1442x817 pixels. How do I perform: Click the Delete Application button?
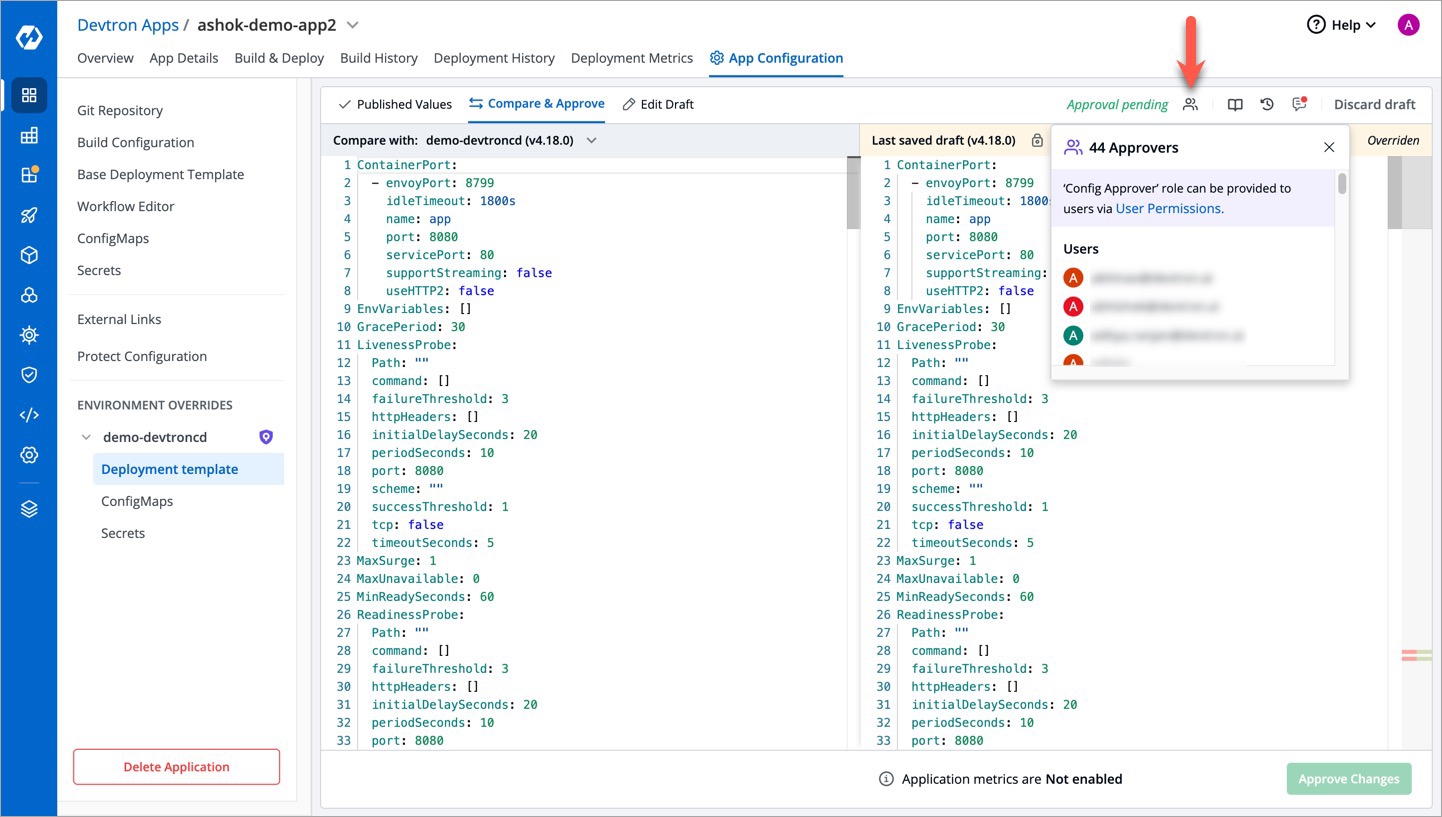[176, 767]
